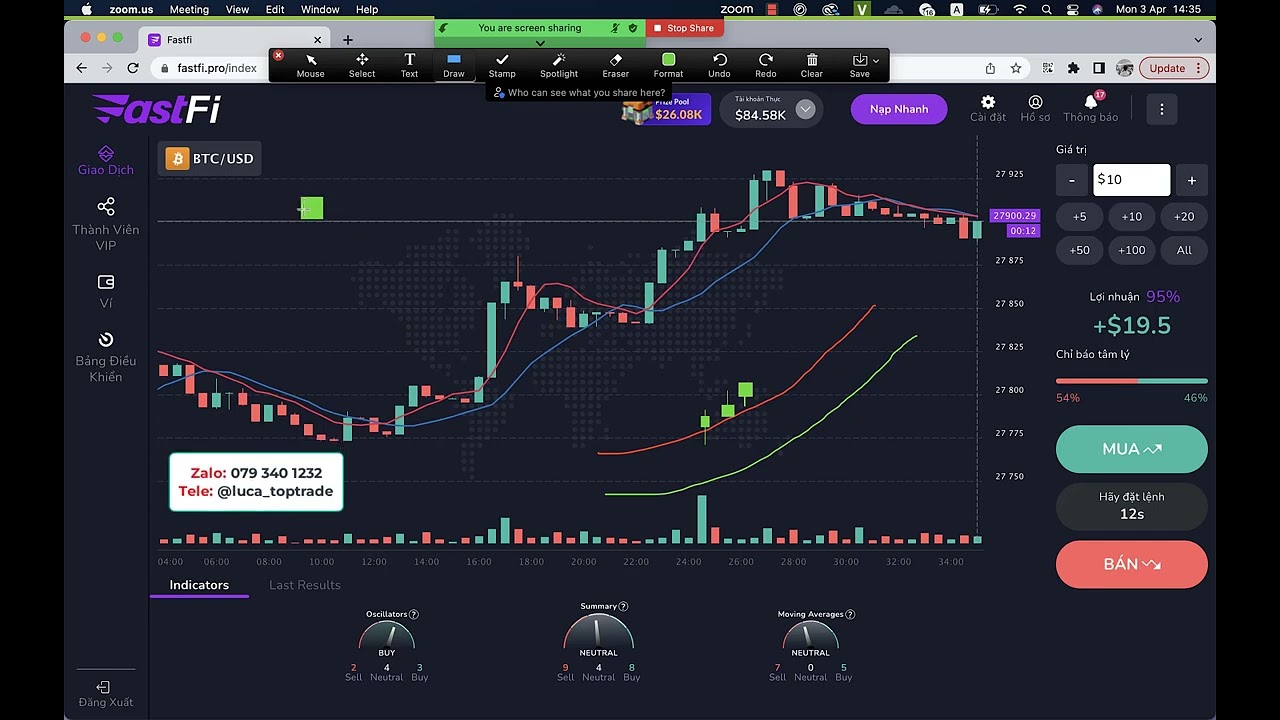Screen dimensions: 1280x720
Task: Undo the last annotation
Action: (x=719, y=66)
